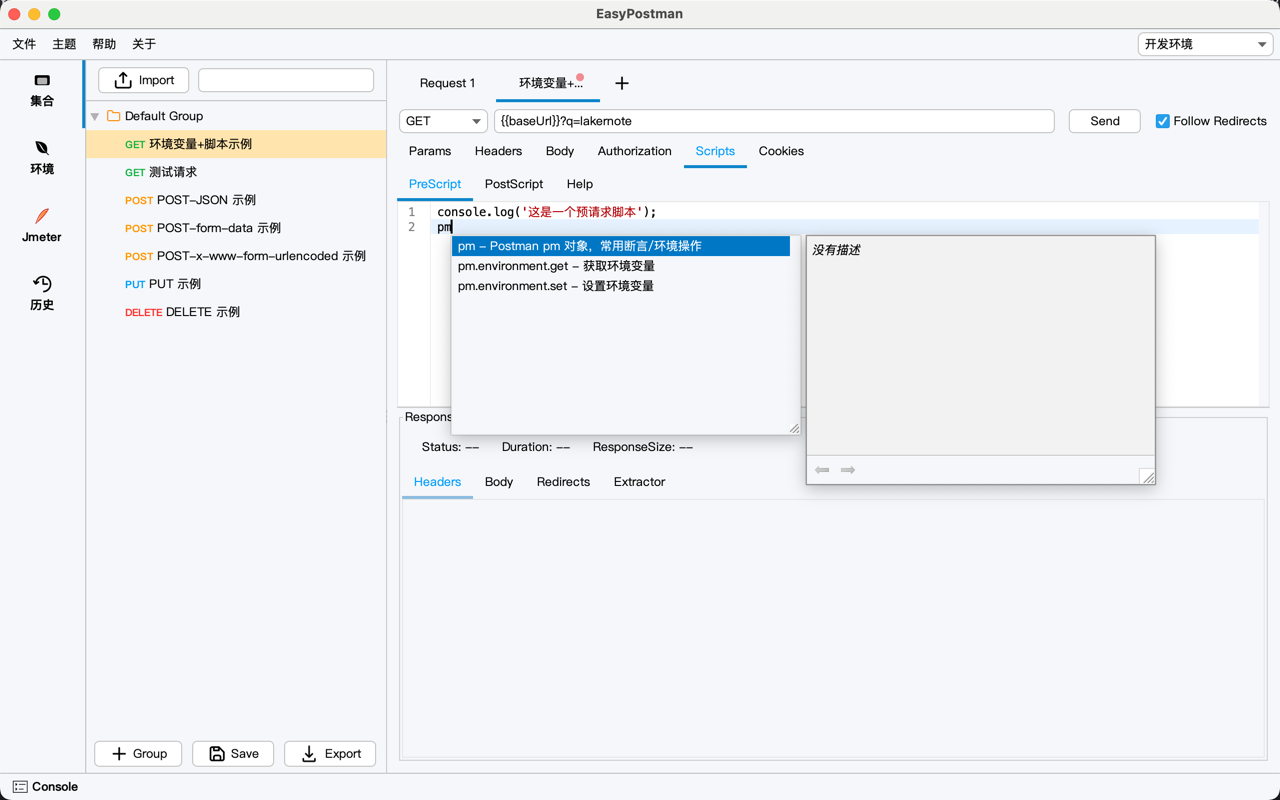
Task: Select the response Headers tab
Action: pyautogui.click(x=437, y=482)
